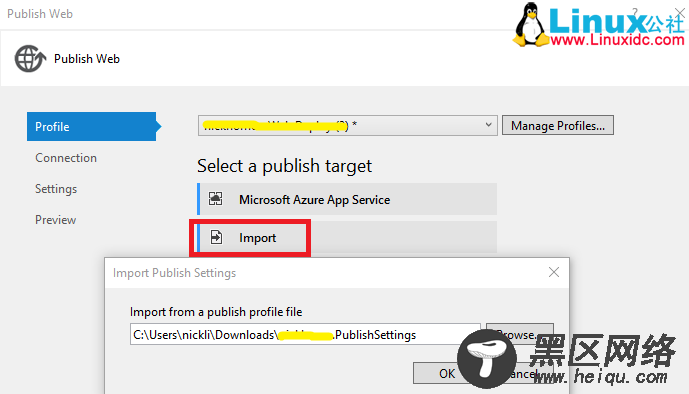689x394 pixels.
Task: Choose Microsoft Azure App Service target
Action: click(x=347, y=199)
